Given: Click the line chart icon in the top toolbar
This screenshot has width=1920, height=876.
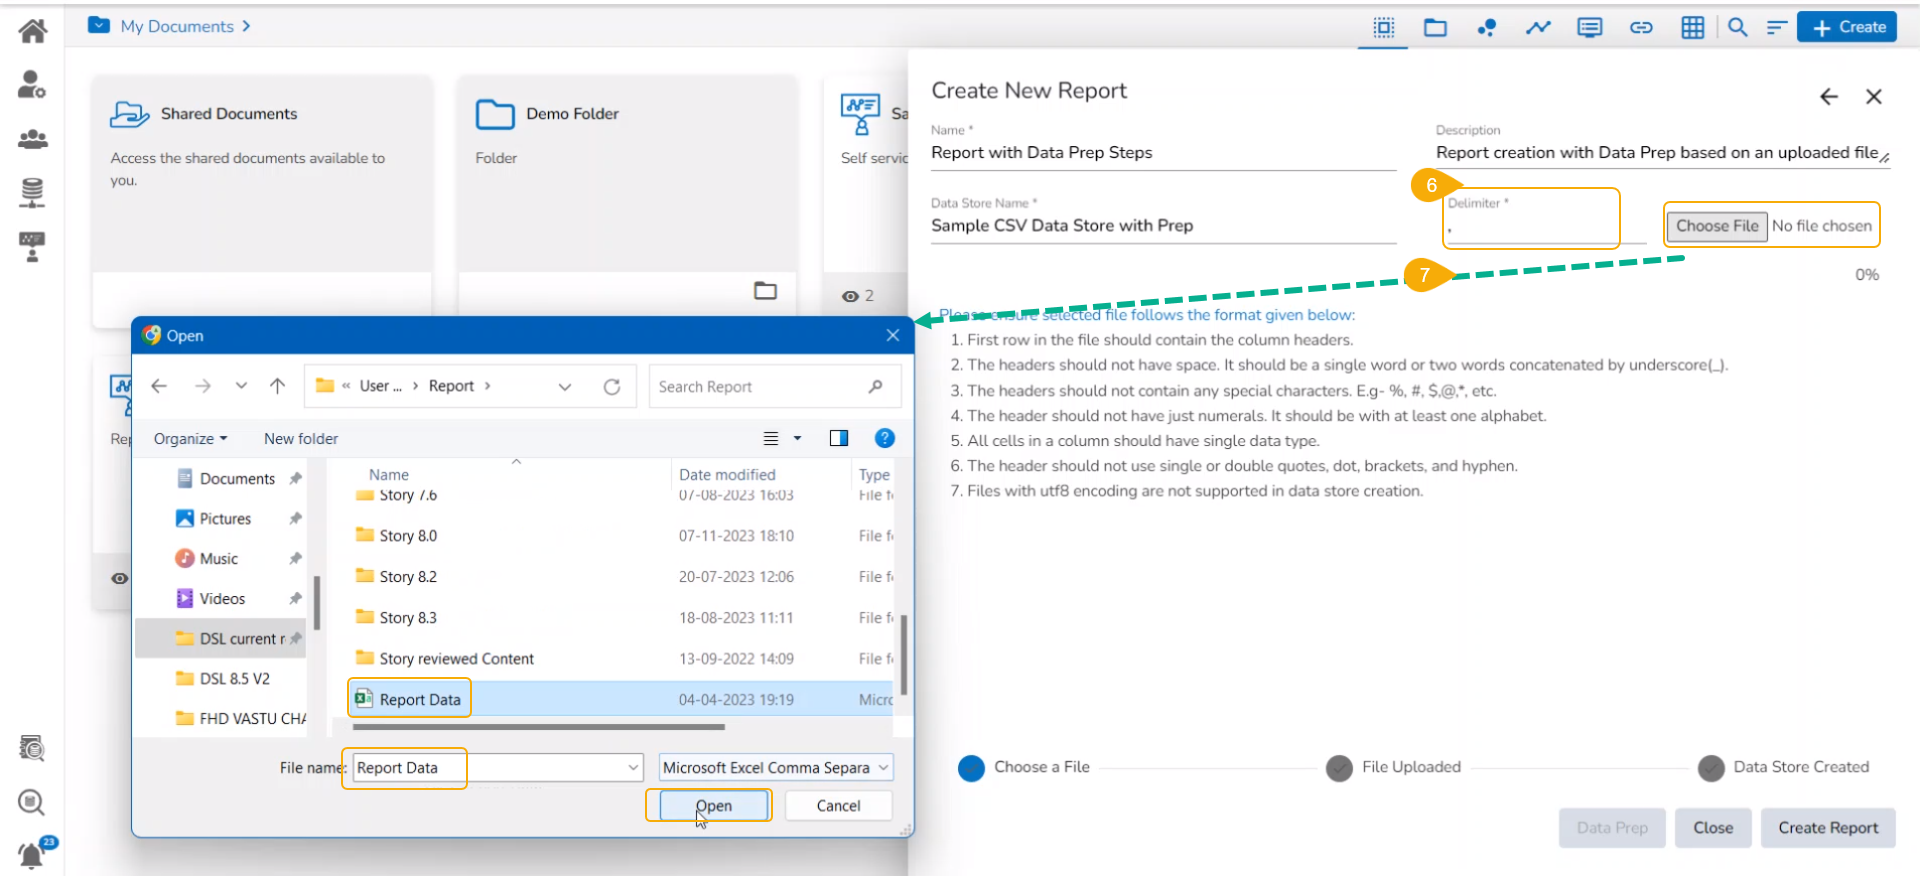Looking at the screenshot, I should 1537,28.
